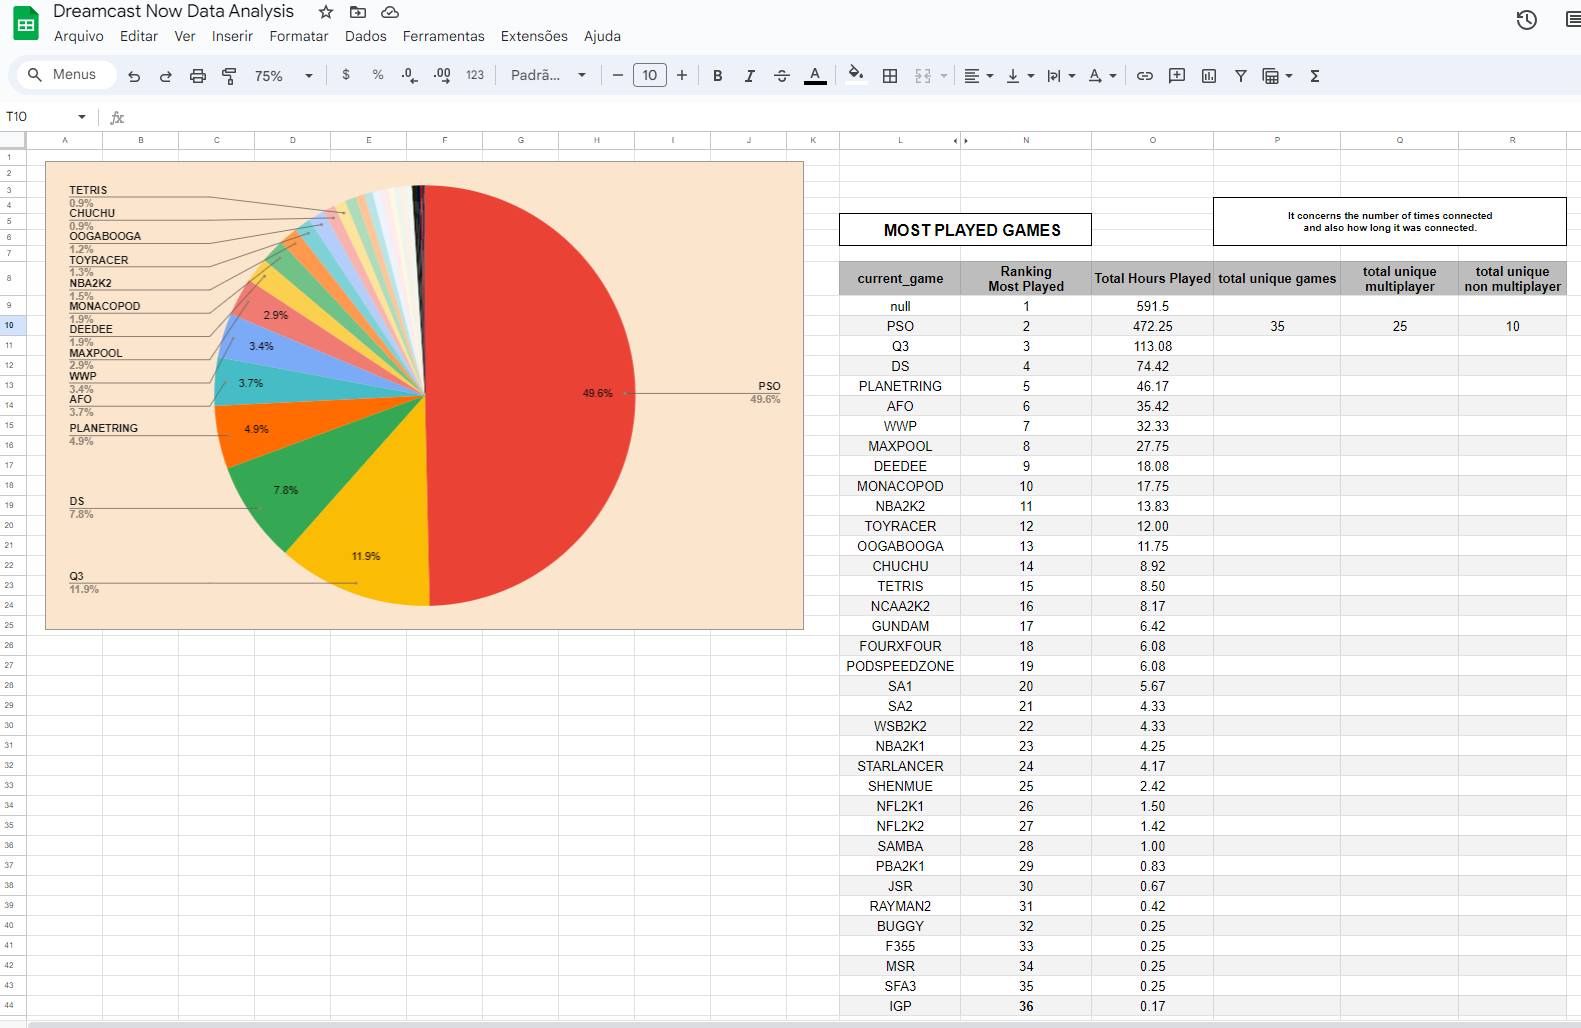Image resolution: width=1581 pixels, height=1028 pixels.
Task: Open the Extensões menu
Action: click(x=534, y=36)
